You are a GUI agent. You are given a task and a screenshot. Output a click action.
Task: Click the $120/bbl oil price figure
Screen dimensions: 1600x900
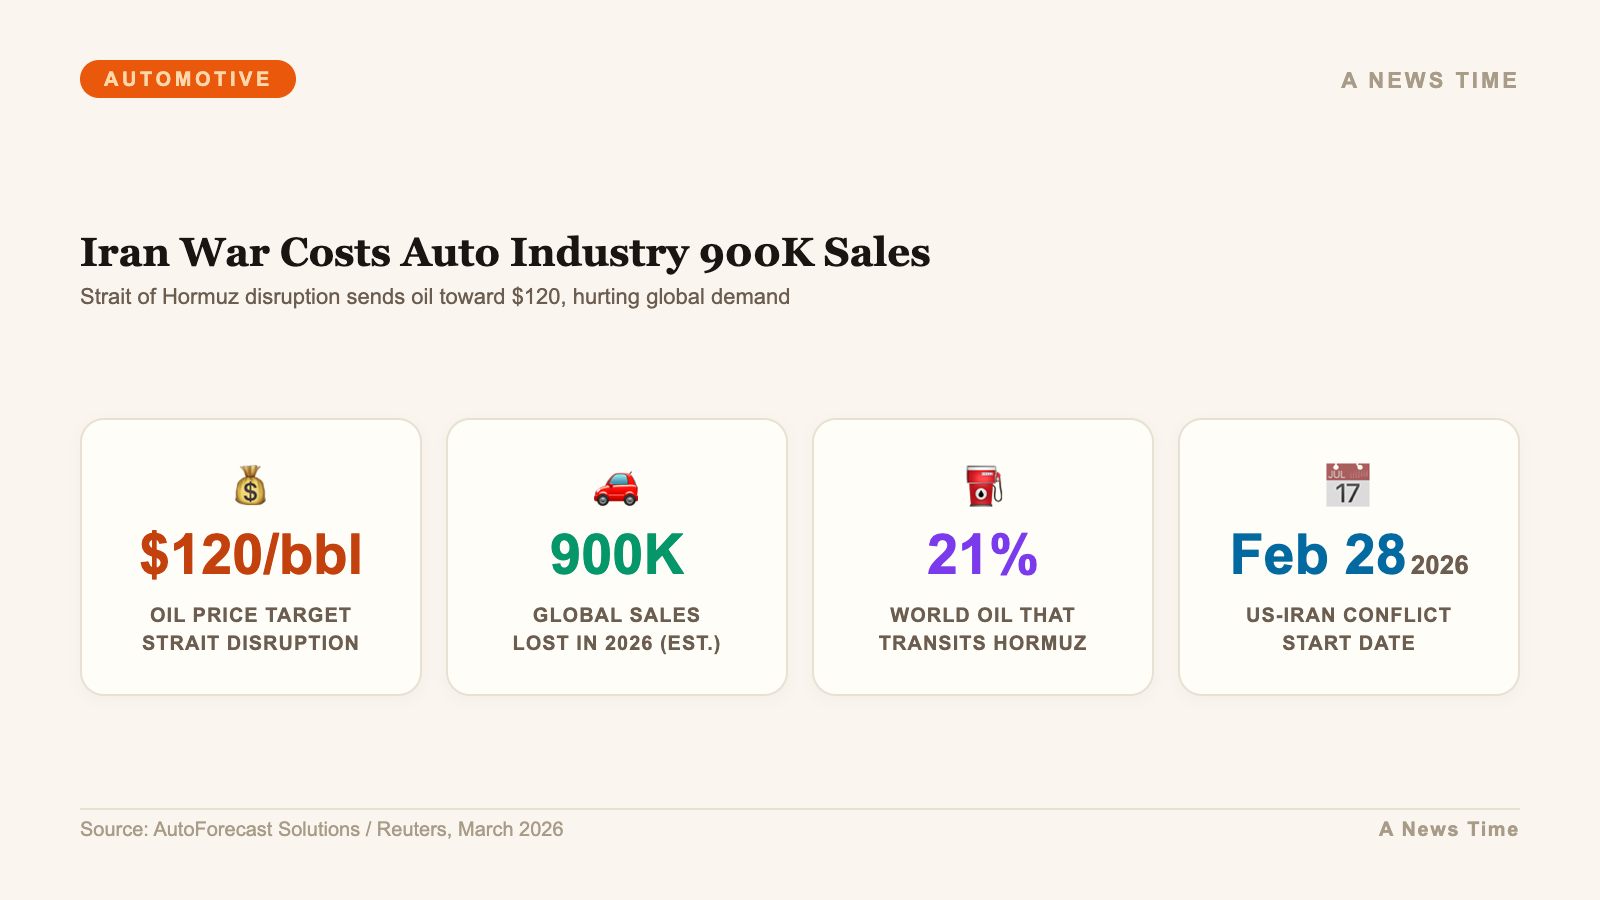click(x=251, y=555)
